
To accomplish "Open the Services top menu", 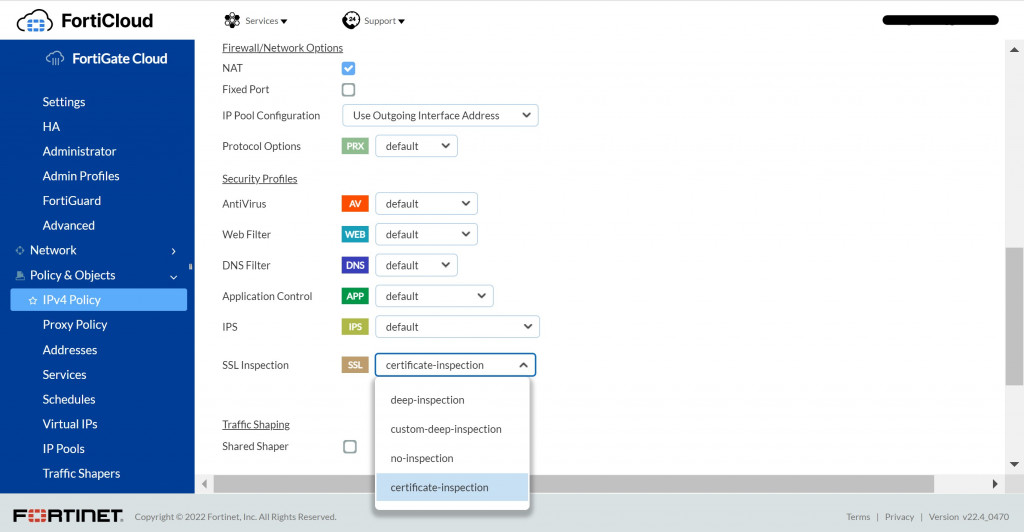I will point(256,21).
